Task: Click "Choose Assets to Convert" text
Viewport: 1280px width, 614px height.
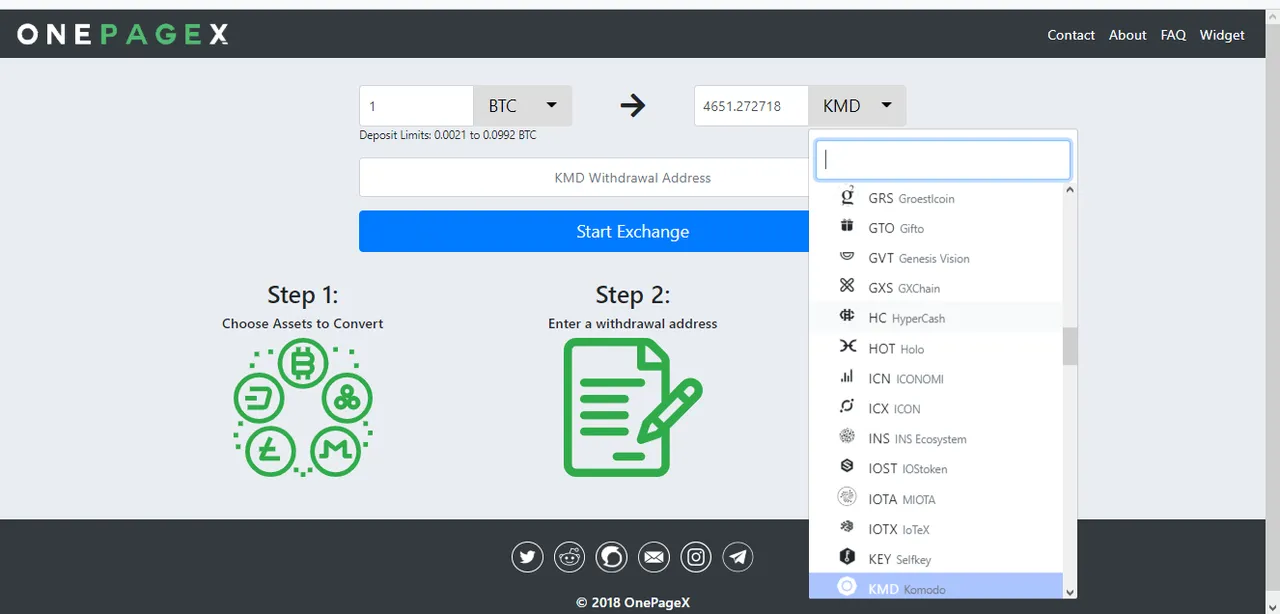Action: click(303, 324)
